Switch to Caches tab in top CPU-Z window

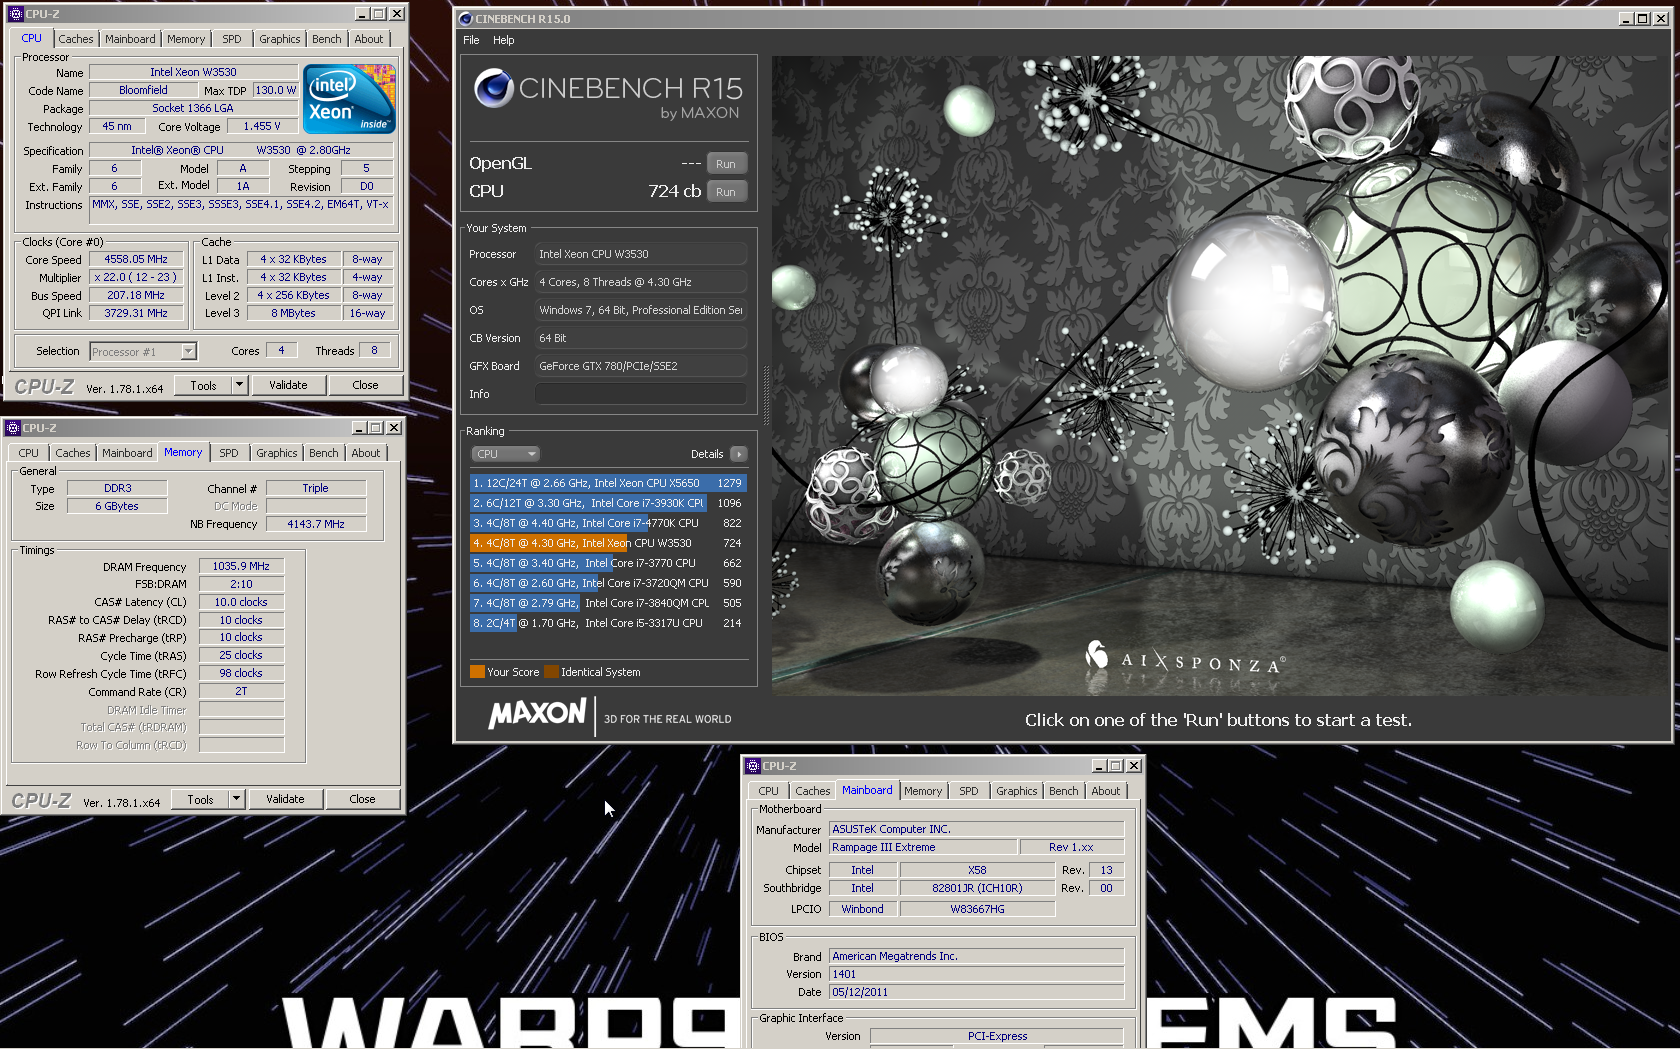click(76, 39)
